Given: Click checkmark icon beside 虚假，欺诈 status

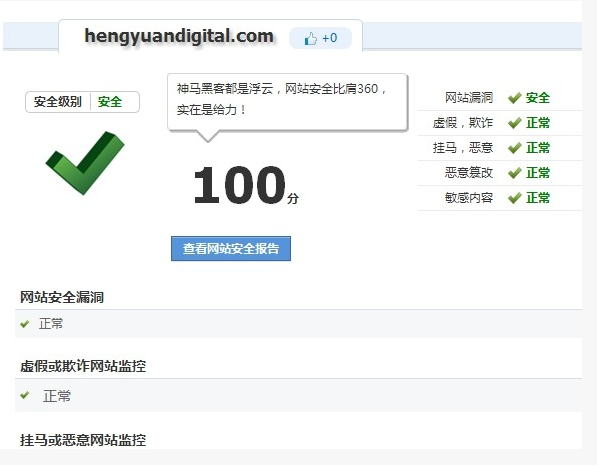Looking at the screenshot, I should 514,123.
